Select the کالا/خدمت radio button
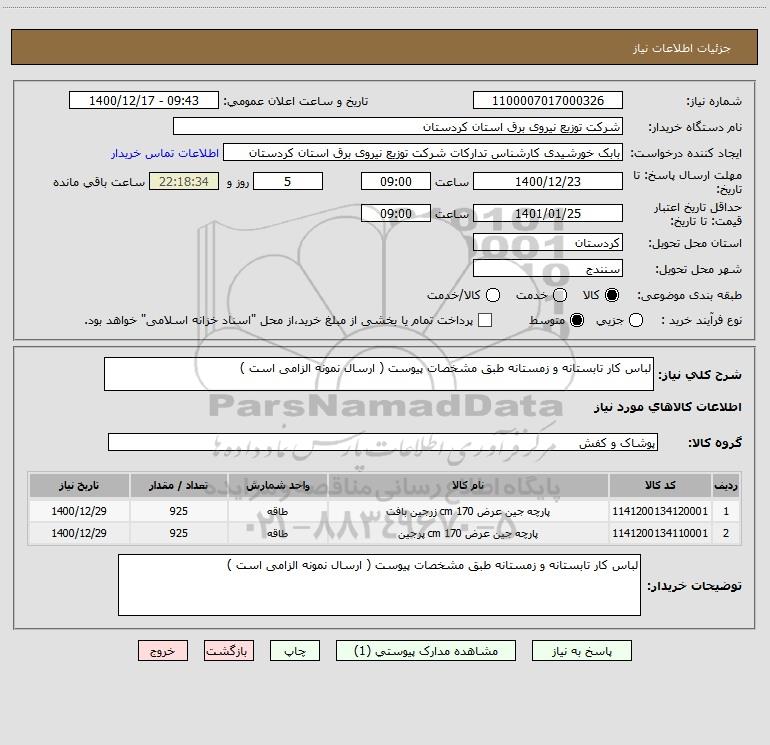 pyautogui.click(x=493, y=295)
